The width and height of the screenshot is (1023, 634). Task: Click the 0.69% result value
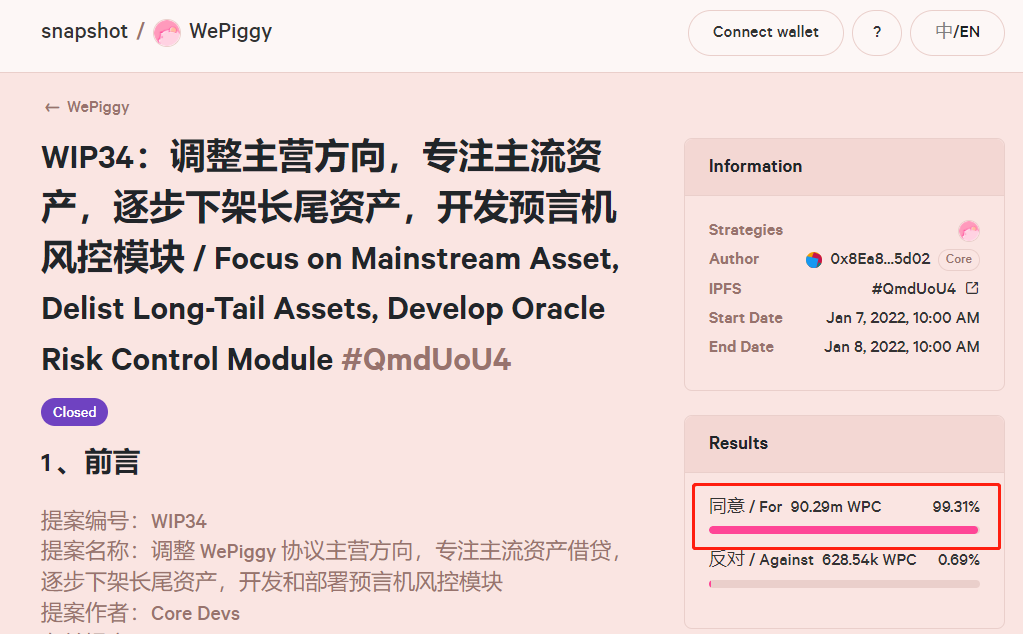[x=958, y=560]
